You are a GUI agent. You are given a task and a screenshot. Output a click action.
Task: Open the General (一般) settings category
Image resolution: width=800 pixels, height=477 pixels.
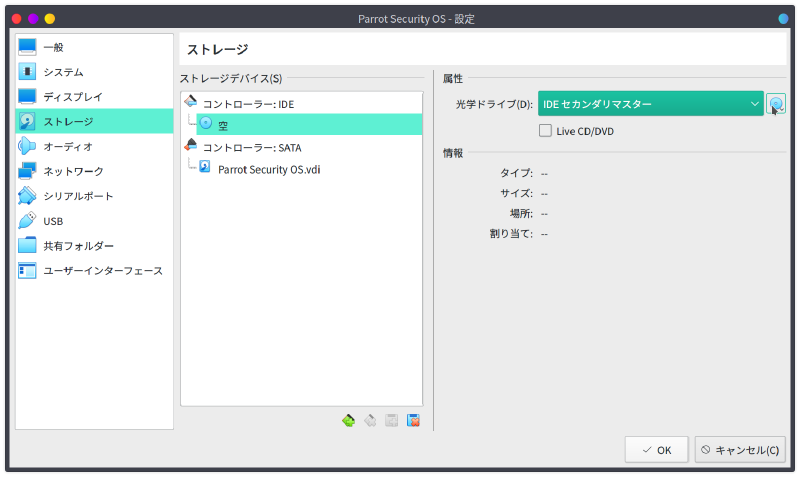pos(56,47)
